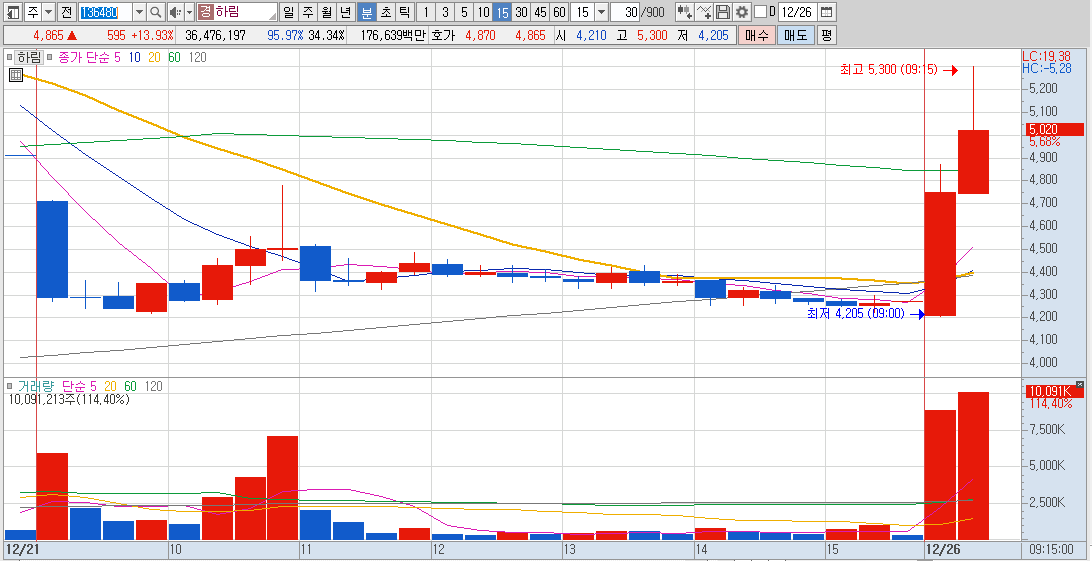Click the 12/26 date marker on time axis

click(x=942, y=549)
